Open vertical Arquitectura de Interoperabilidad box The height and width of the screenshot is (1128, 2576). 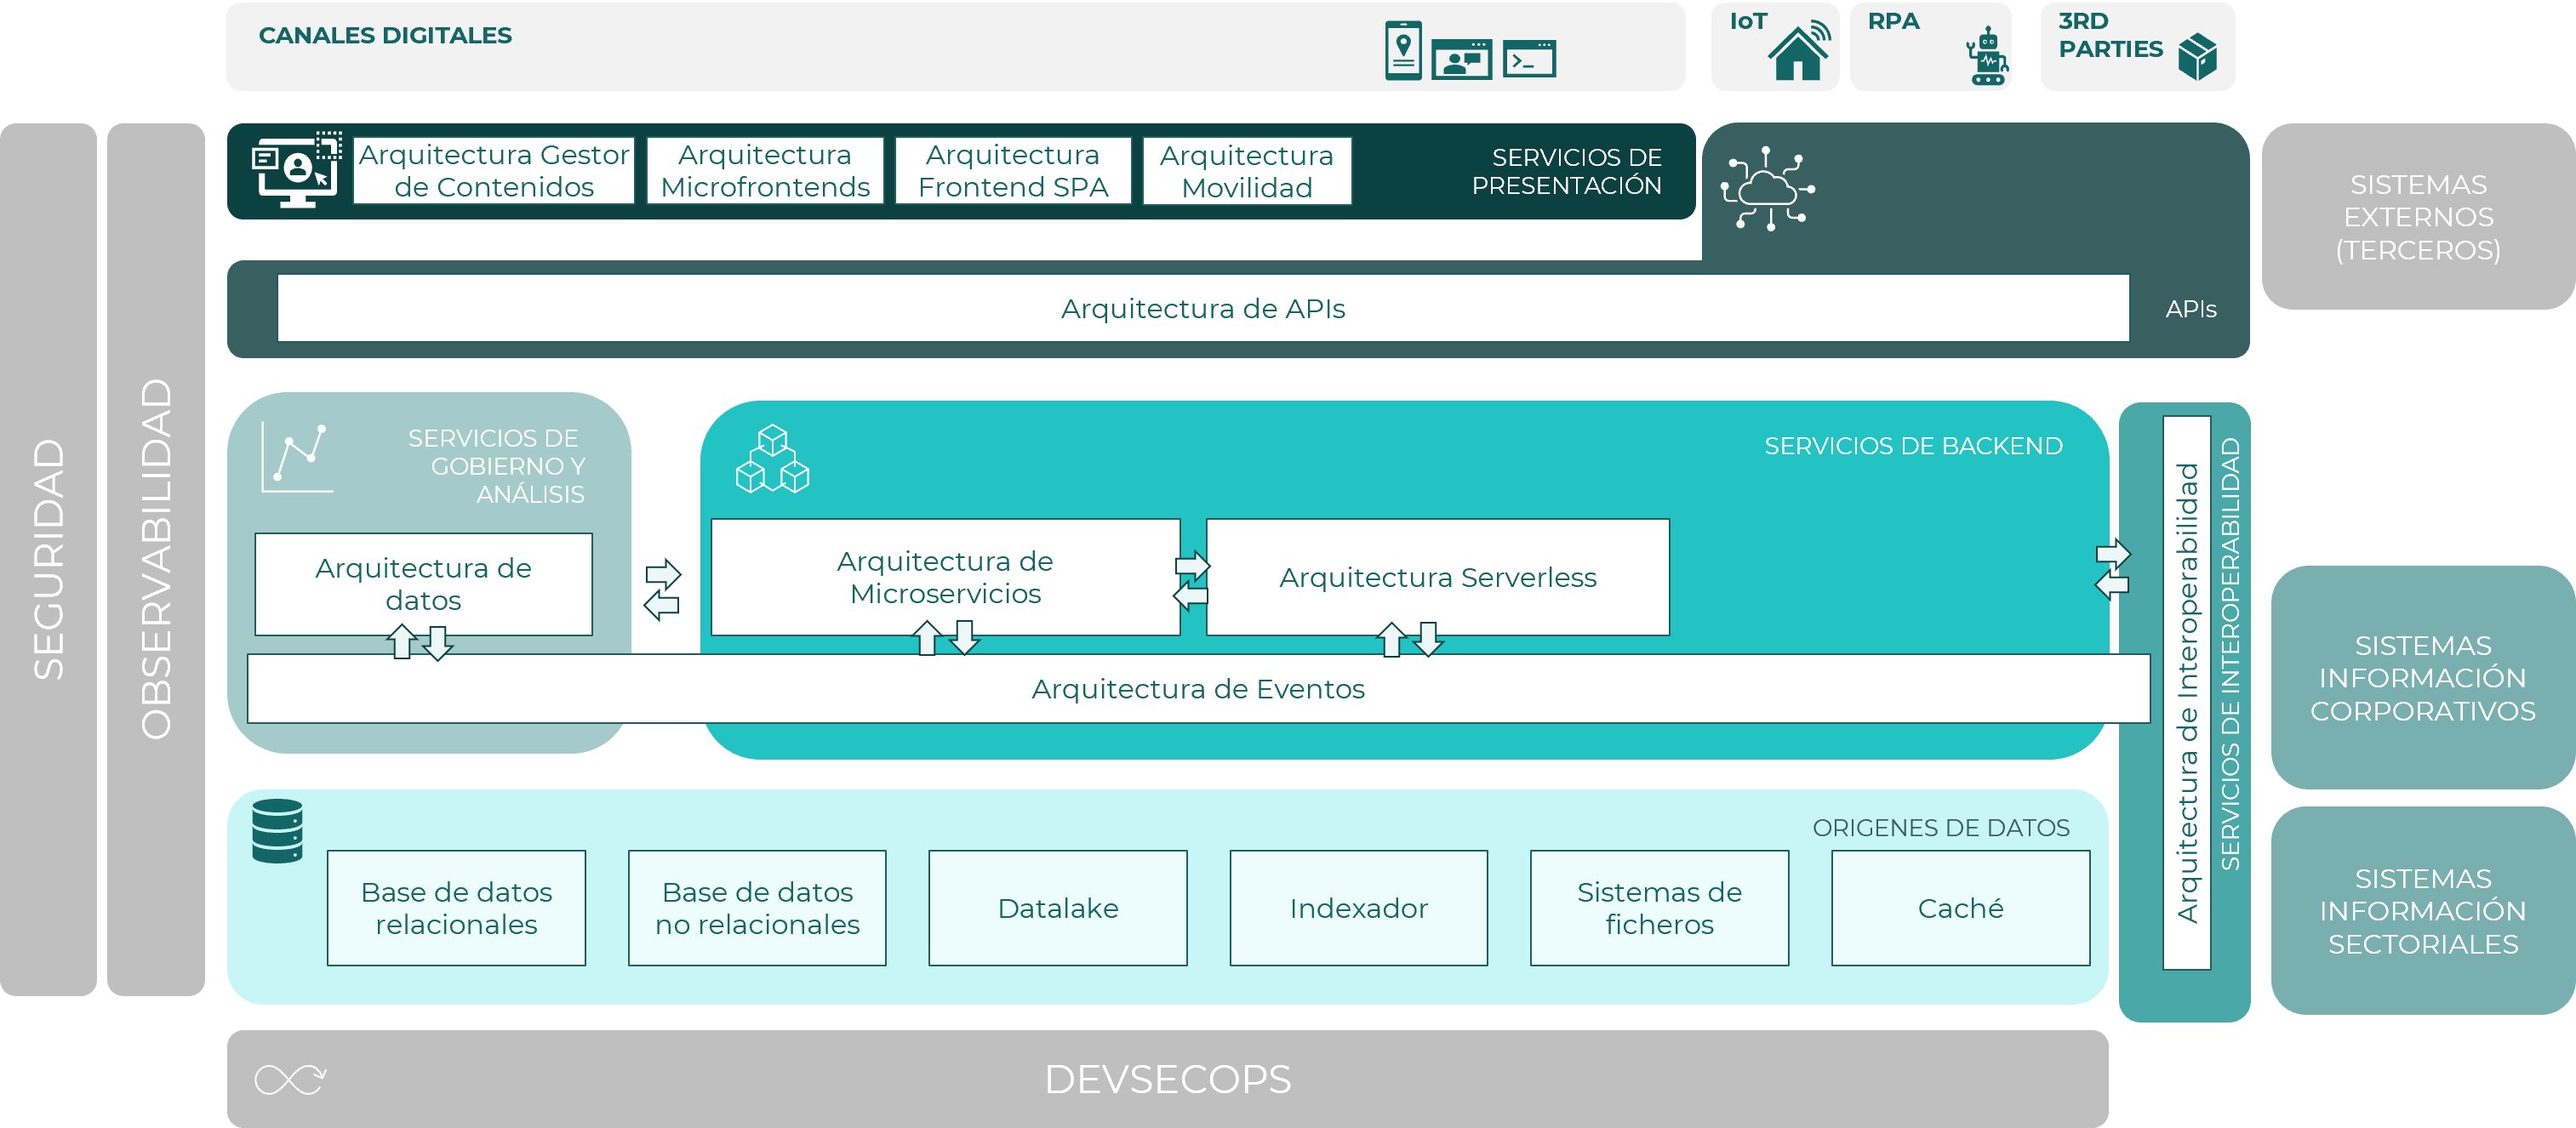click(x=2187, y=693)
